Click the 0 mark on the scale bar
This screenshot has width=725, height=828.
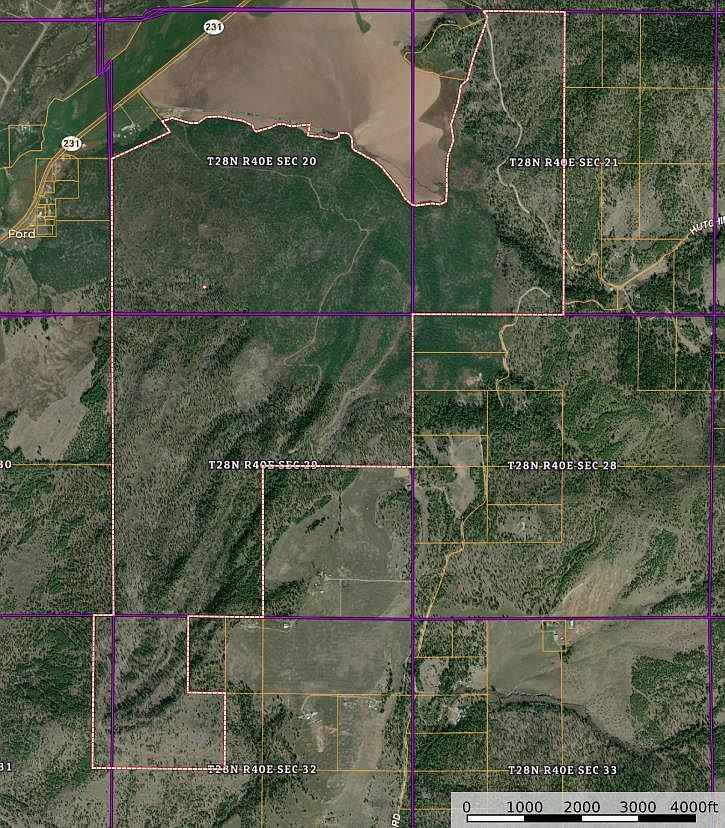coord(467,807)
